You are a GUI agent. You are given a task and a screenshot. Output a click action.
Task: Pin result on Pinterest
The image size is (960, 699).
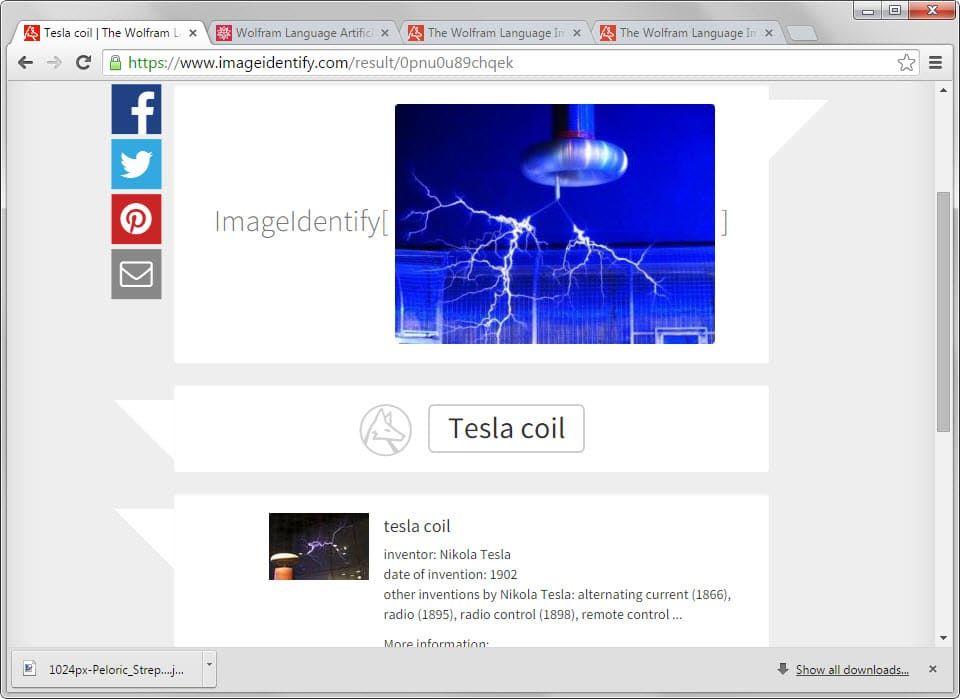point(136,219)
